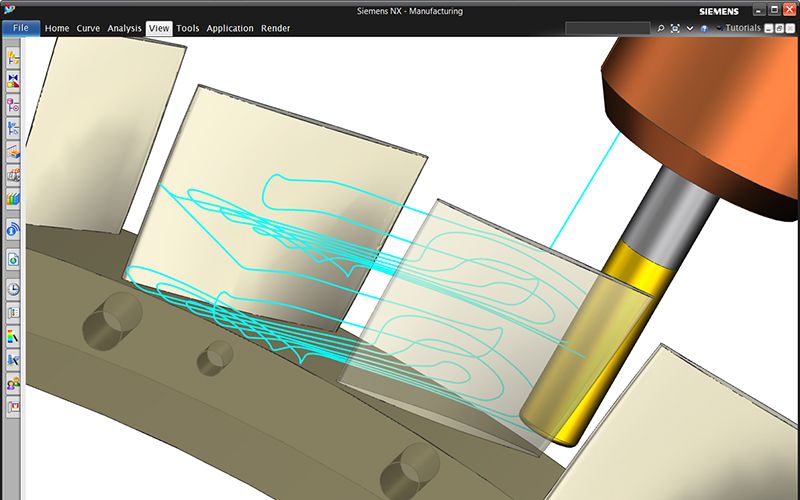Click the command finder search field

[x=608, y=29]
